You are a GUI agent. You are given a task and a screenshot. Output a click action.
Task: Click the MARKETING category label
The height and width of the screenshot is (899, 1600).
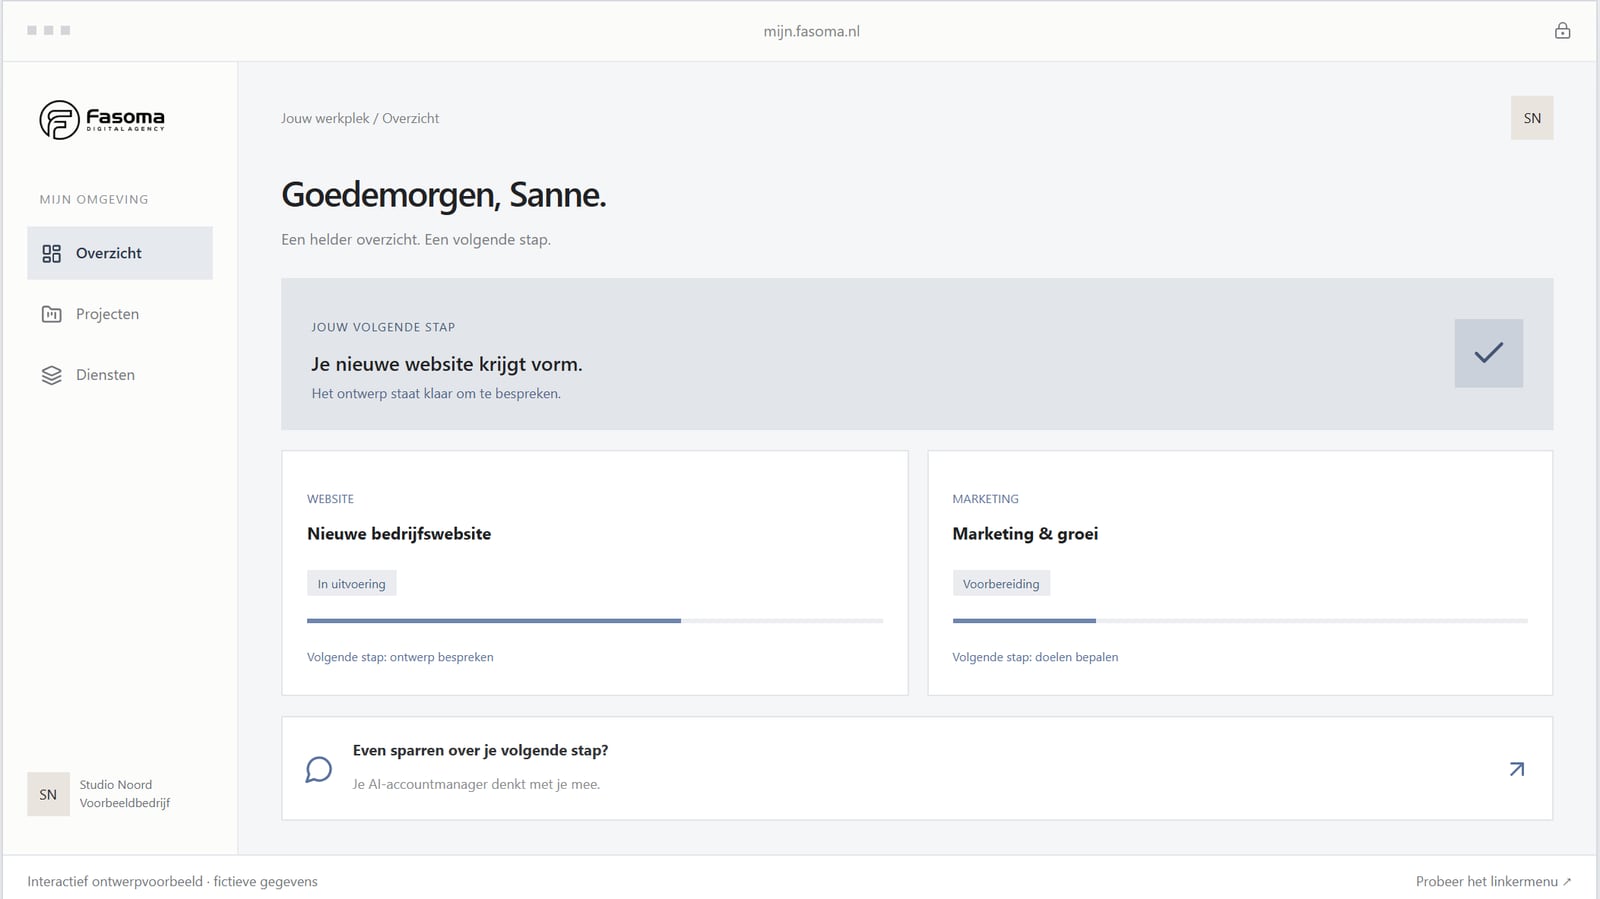985,499
